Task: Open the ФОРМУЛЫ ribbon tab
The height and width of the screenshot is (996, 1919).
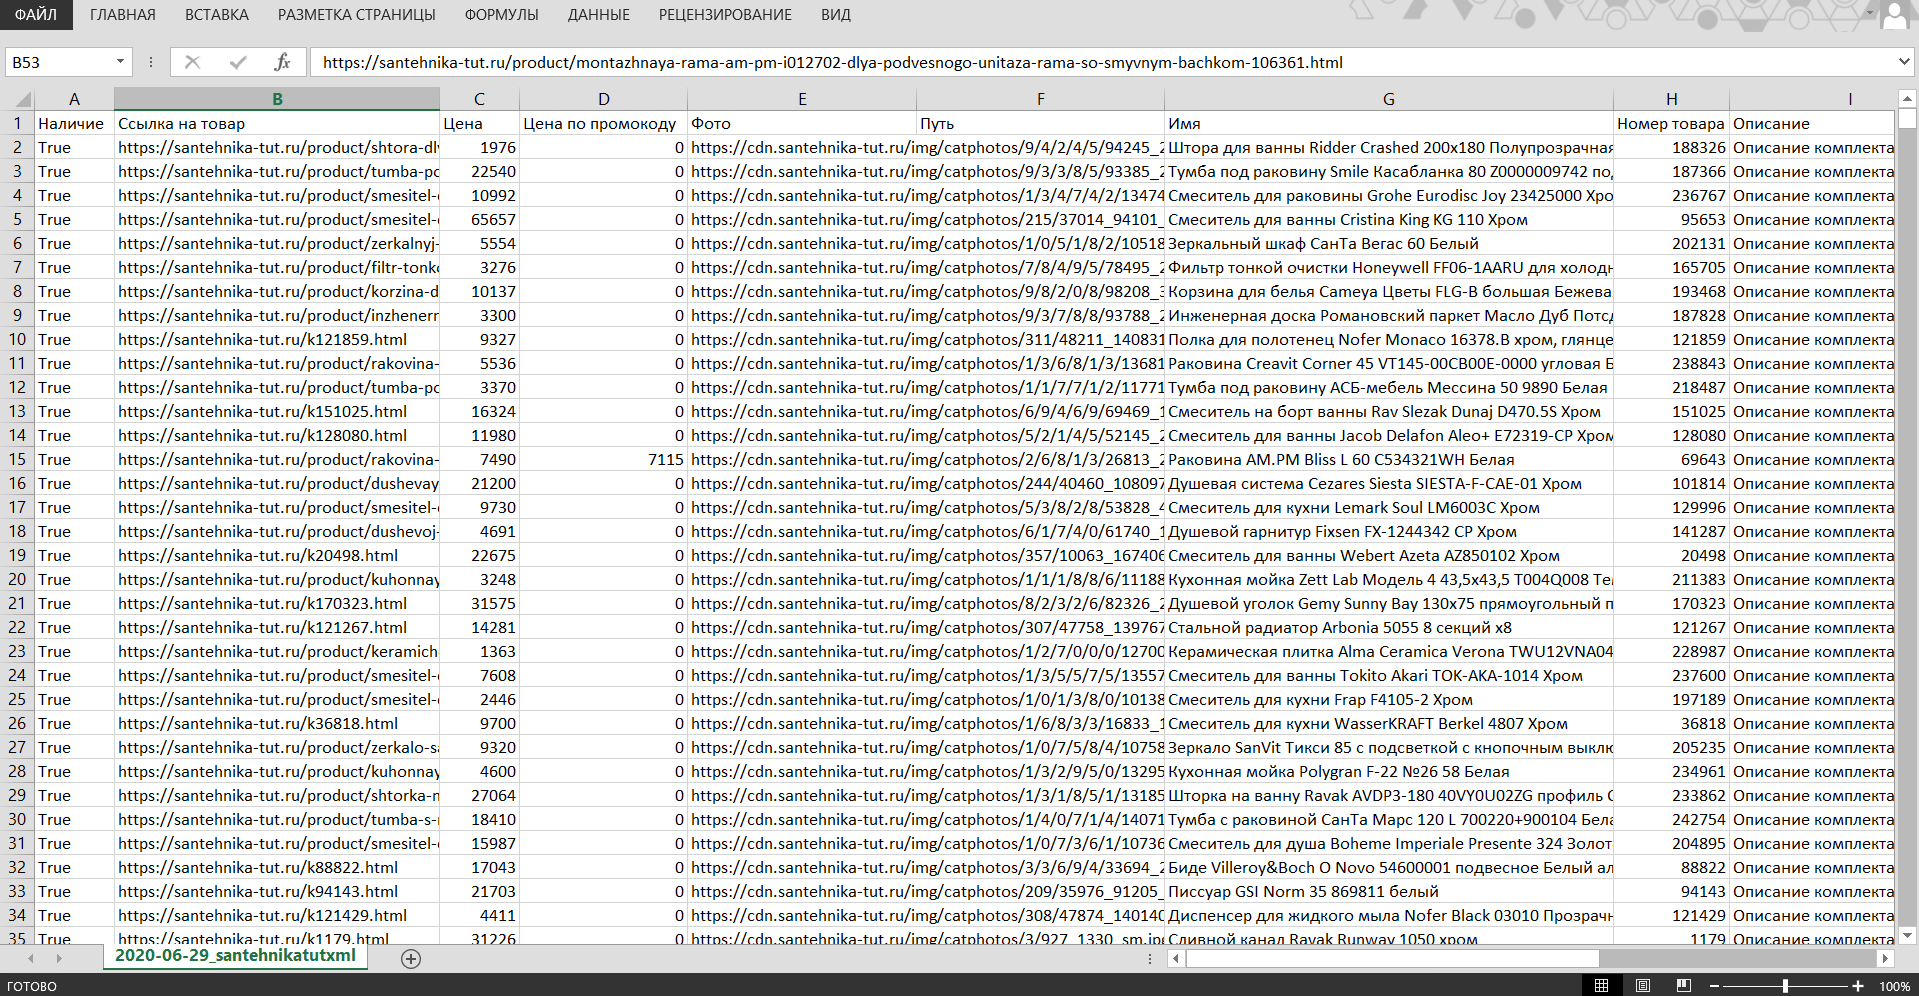Action: pos(501,15)
